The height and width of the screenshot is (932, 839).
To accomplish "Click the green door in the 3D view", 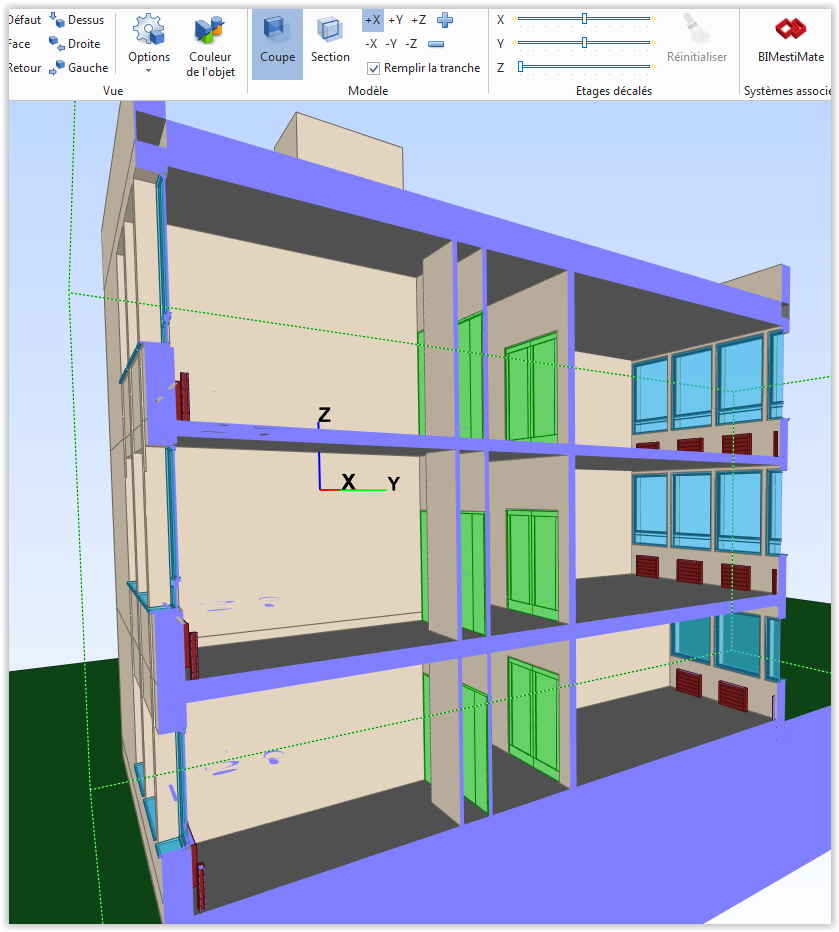I will (x=531, y=390).
